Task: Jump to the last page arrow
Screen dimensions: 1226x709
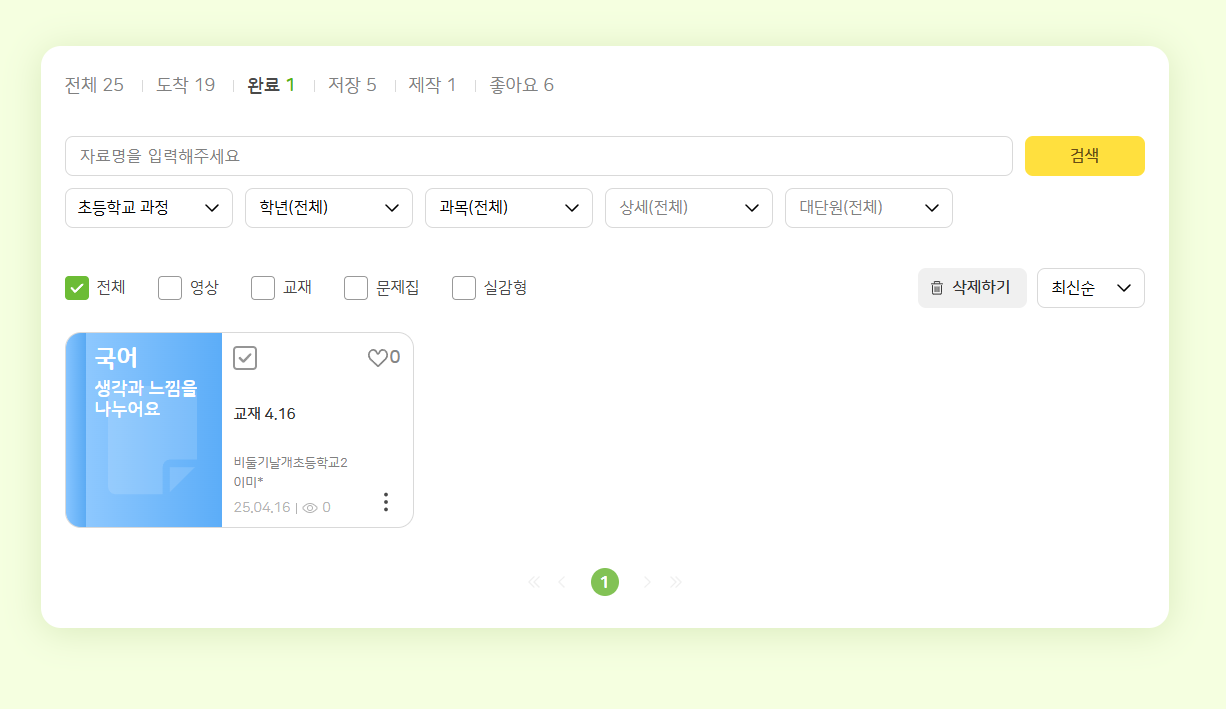Action: 676,582
